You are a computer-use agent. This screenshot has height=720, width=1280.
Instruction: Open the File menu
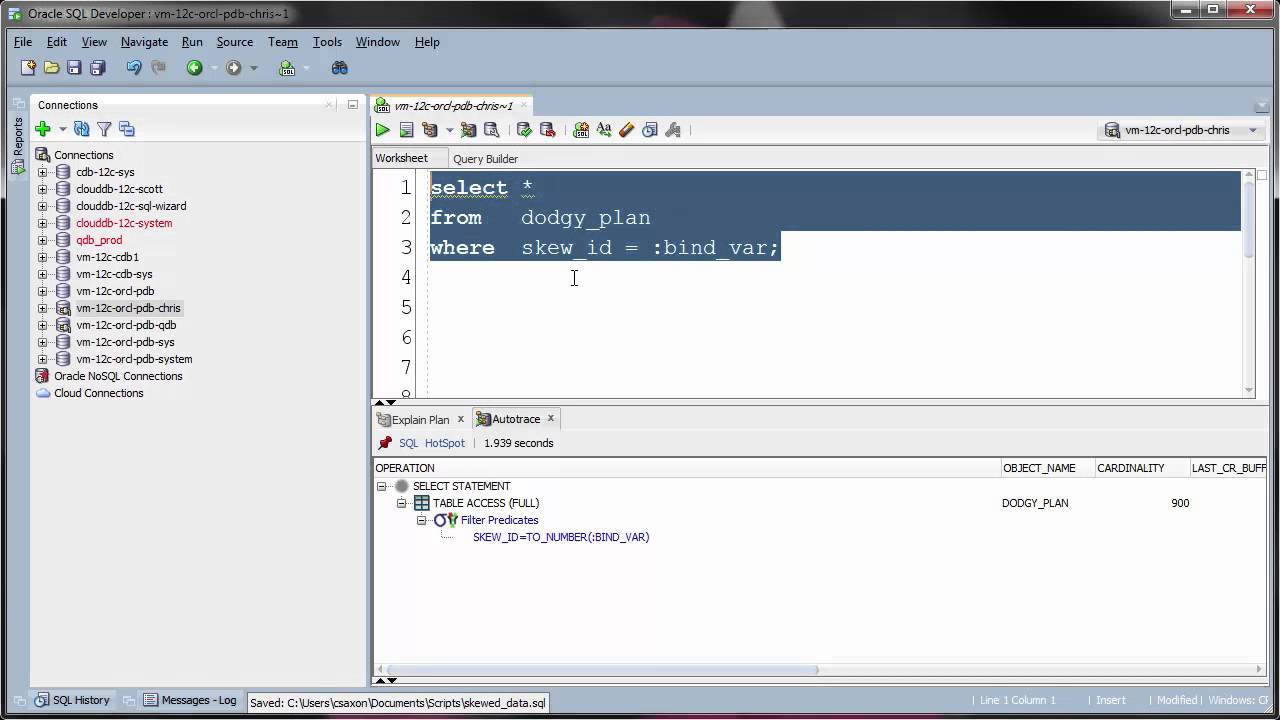click(x=23, y=42)
